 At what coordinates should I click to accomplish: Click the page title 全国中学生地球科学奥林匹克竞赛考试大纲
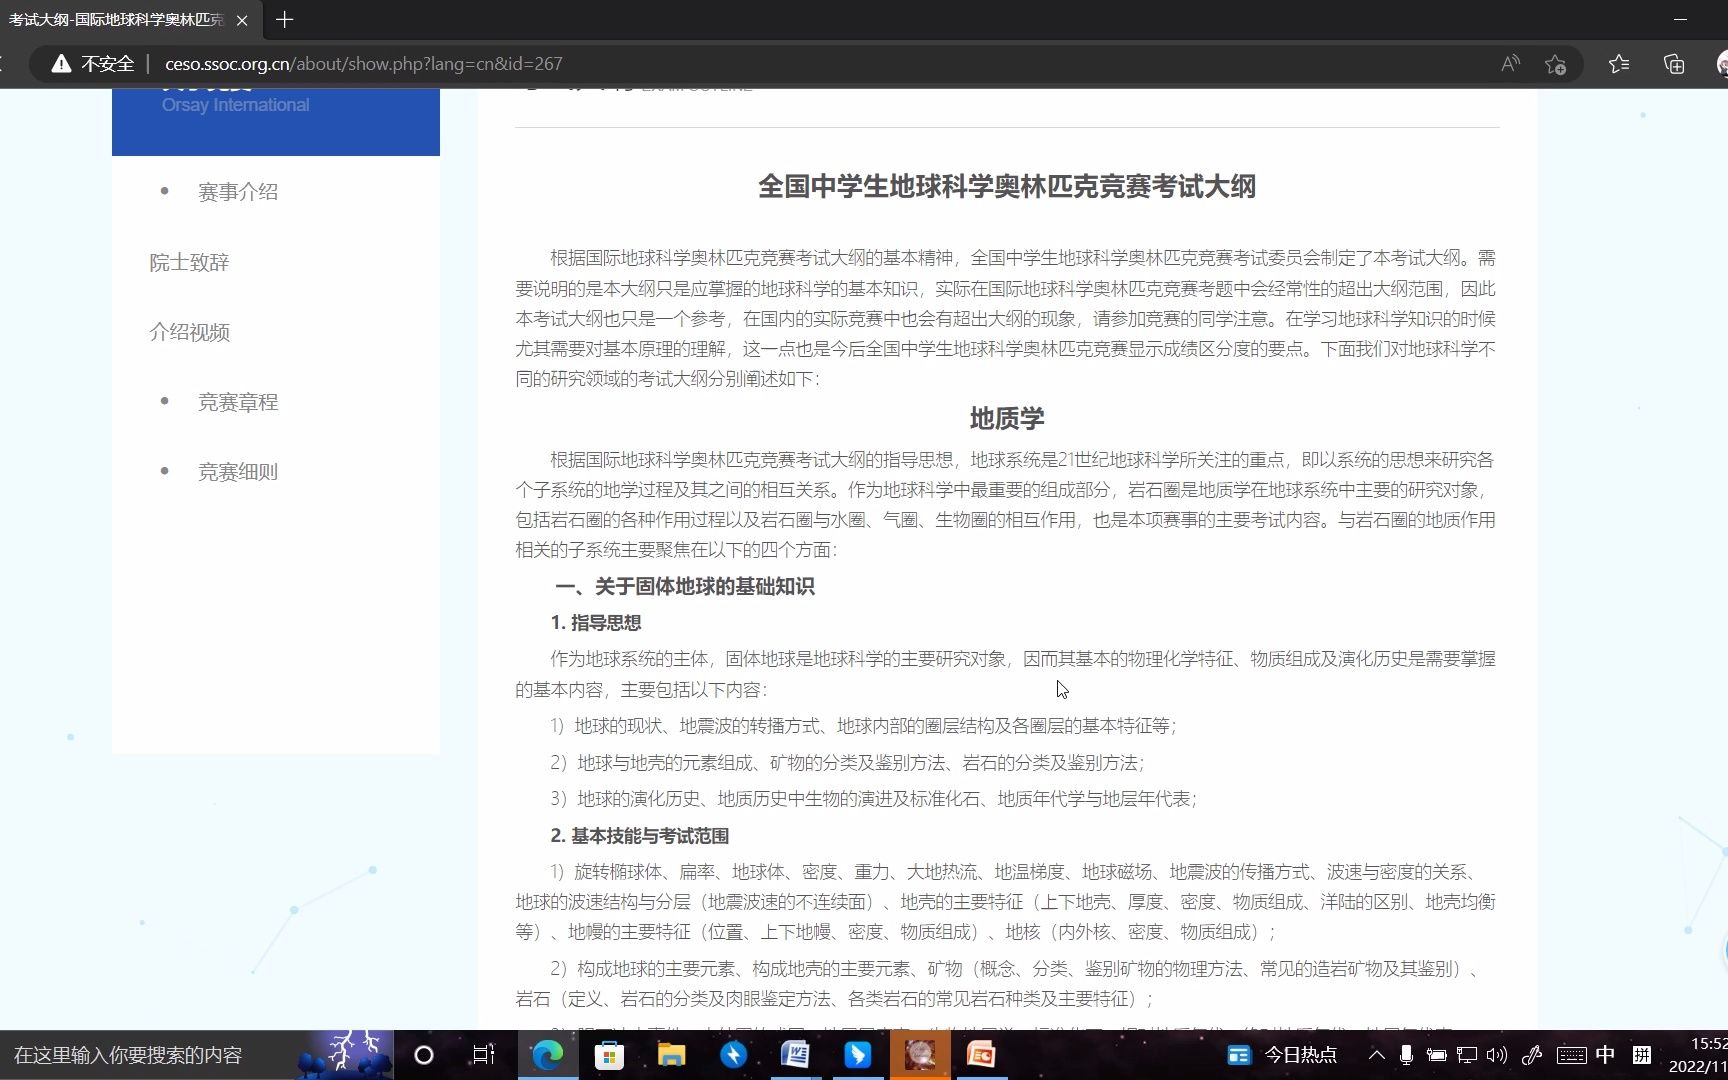pyautogui.click(x=1007, y=187)
